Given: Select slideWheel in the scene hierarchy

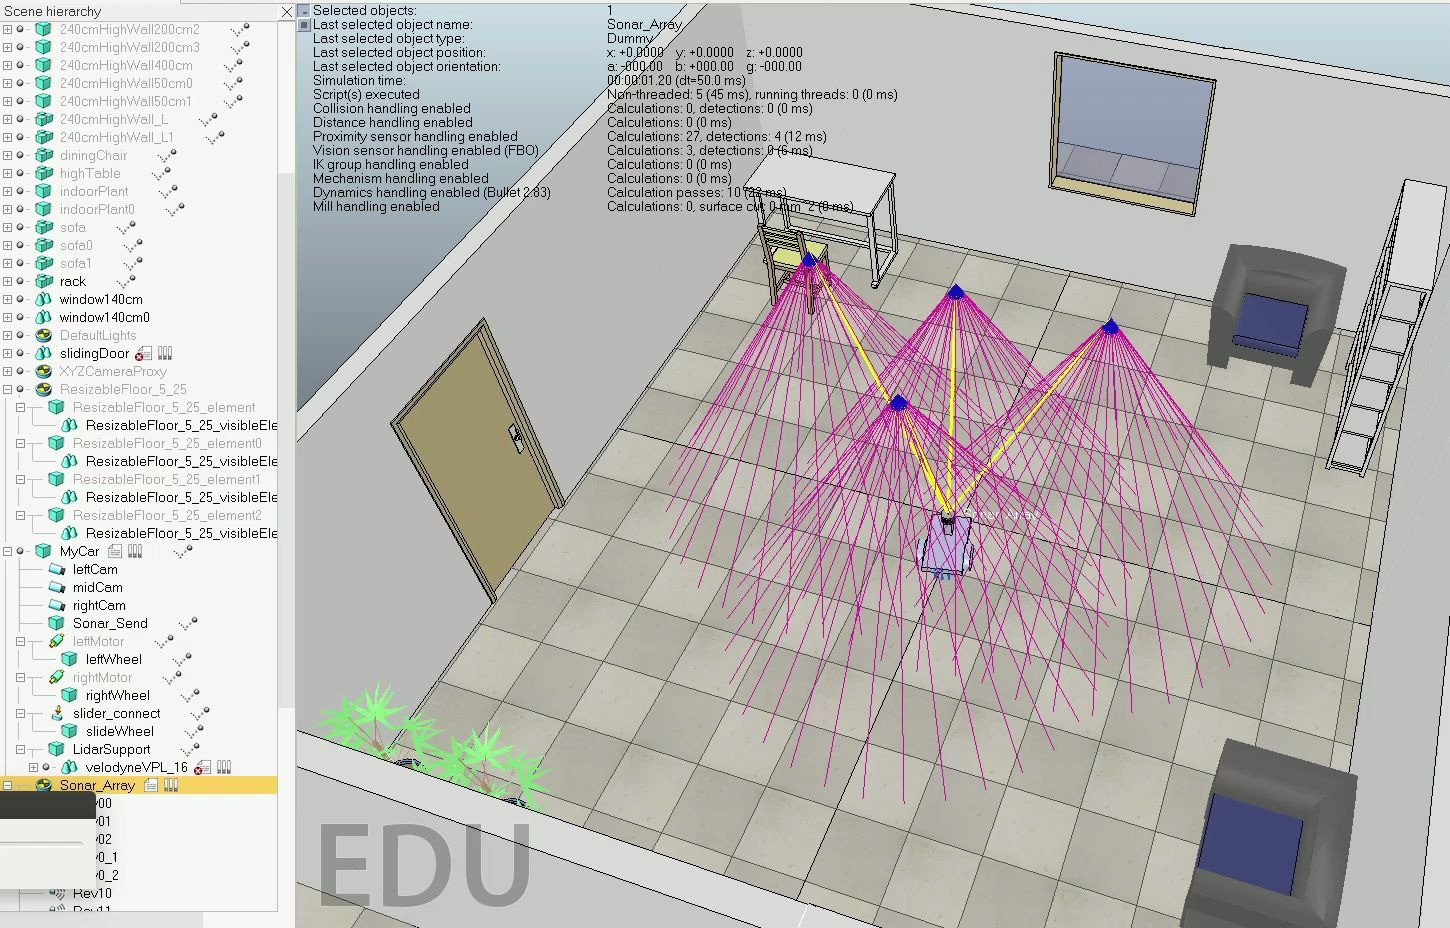Looking at the screenshot, I should coord(120,732).
